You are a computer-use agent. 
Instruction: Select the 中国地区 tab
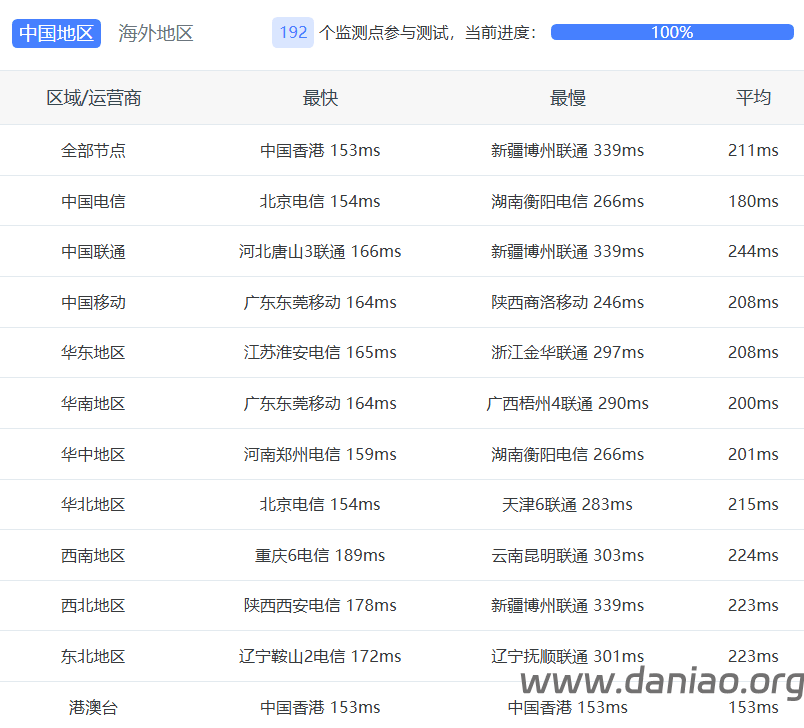[x=56, y=33]
